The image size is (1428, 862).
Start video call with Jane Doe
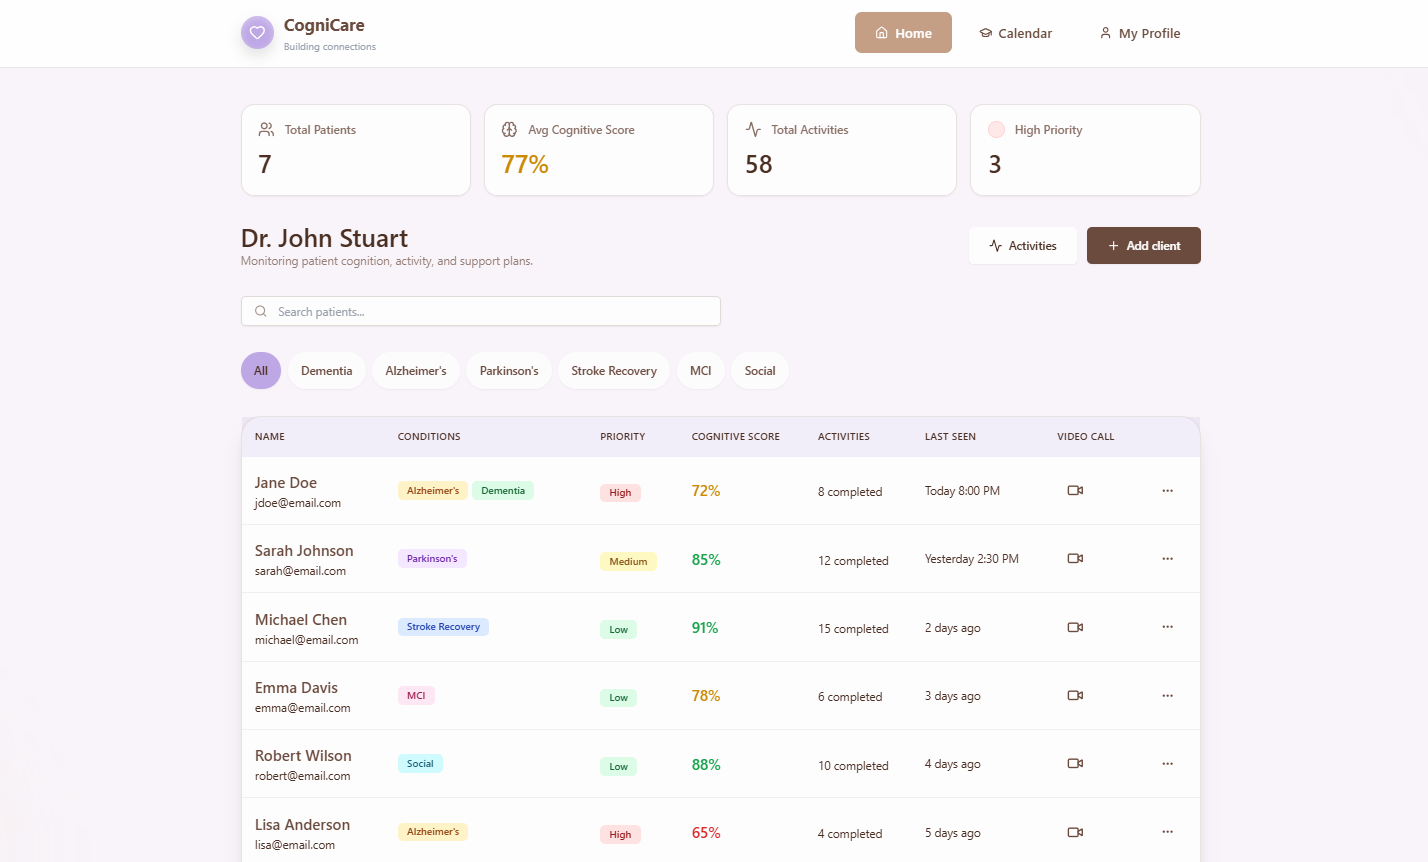pyautogui.click(x=1075, y=491)
